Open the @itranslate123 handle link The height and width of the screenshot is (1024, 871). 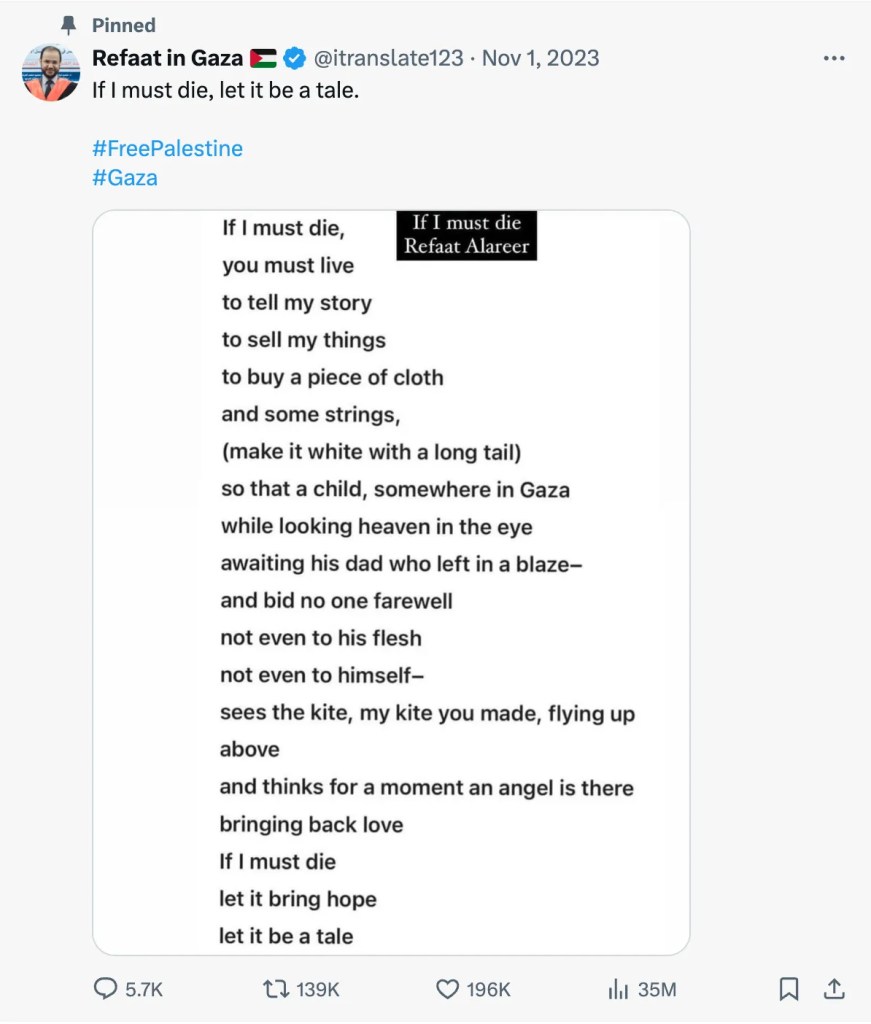[389, 58]
